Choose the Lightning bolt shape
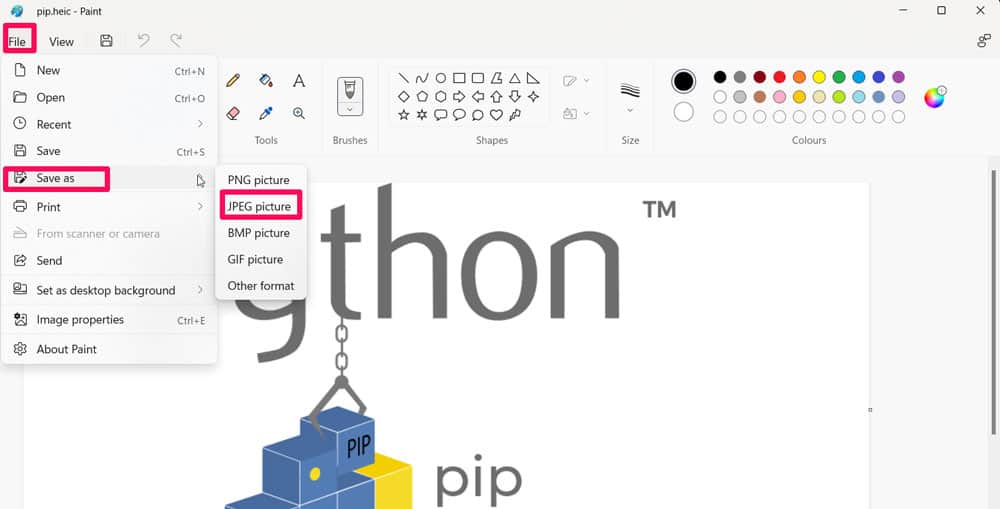This screenshot has height=509, width=1000. [x=515, y=115]
